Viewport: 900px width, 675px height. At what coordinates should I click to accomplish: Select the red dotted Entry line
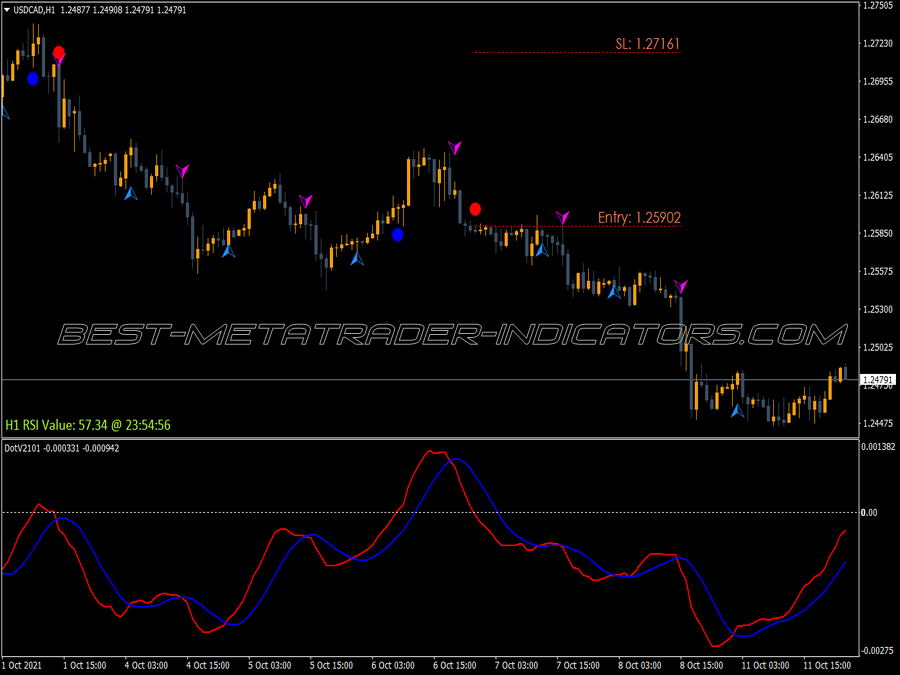click(x=580, y=226)
